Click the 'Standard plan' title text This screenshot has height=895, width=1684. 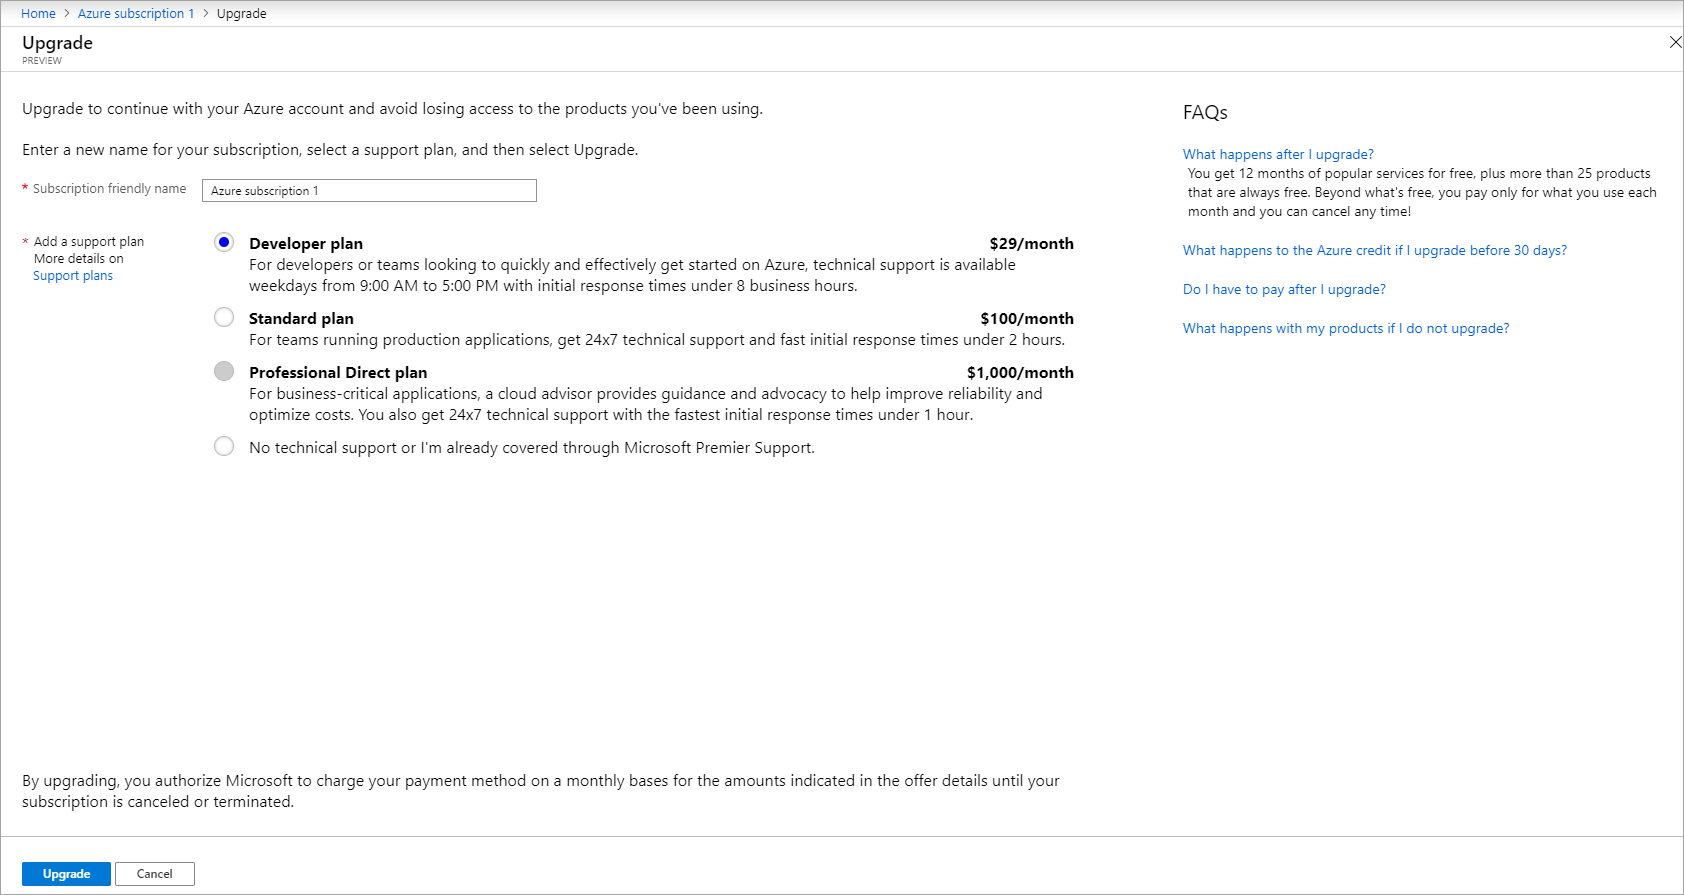(301, 319)
